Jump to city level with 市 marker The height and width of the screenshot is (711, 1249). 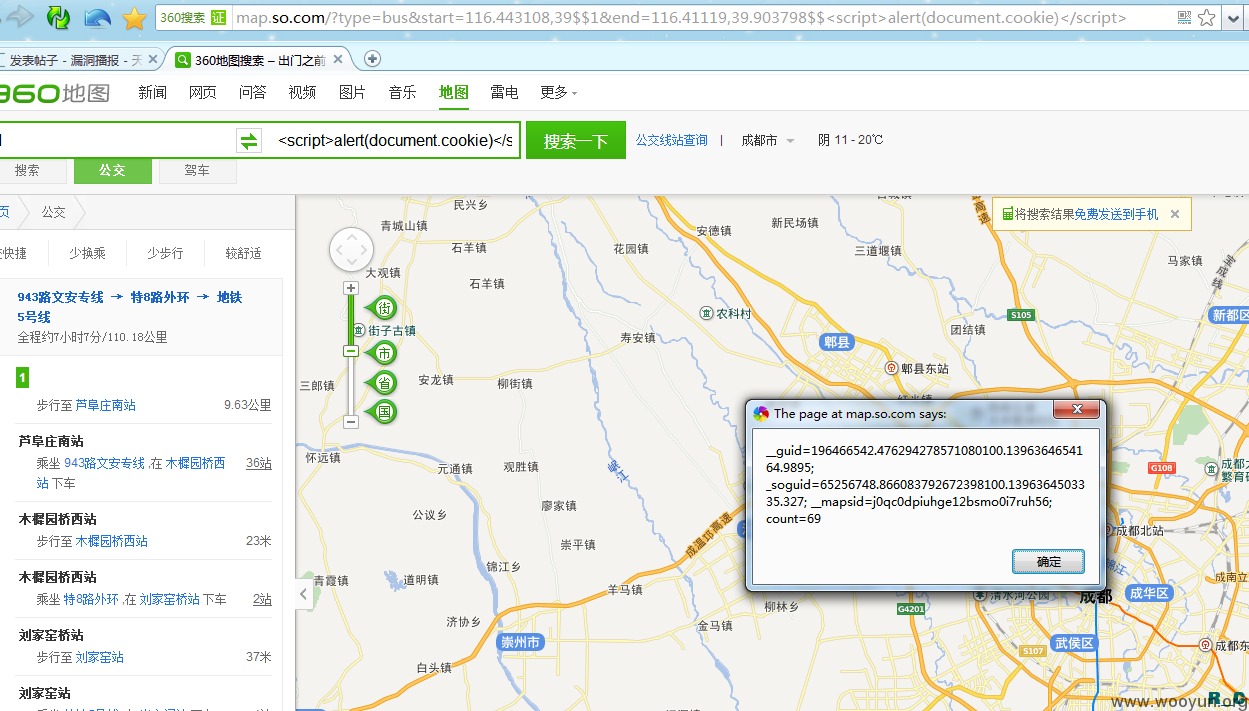(x=383, y=353)
